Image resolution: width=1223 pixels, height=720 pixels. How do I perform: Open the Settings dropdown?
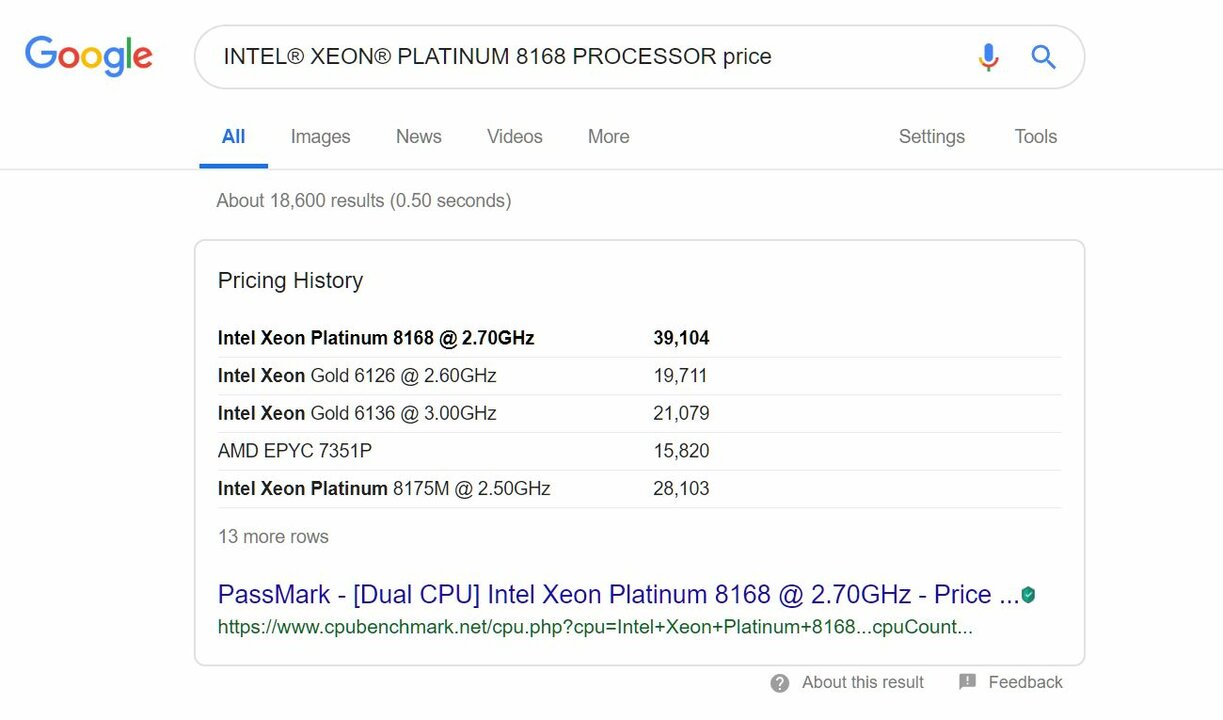(x=931, y=137)
